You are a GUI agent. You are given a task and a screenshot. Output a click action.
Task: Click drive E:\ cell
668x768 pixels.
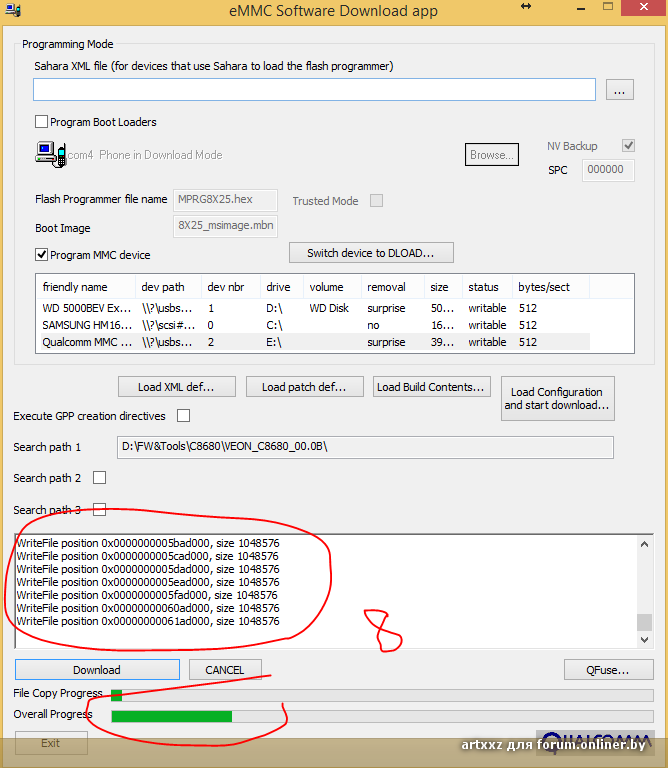click(x=274, y=342)
